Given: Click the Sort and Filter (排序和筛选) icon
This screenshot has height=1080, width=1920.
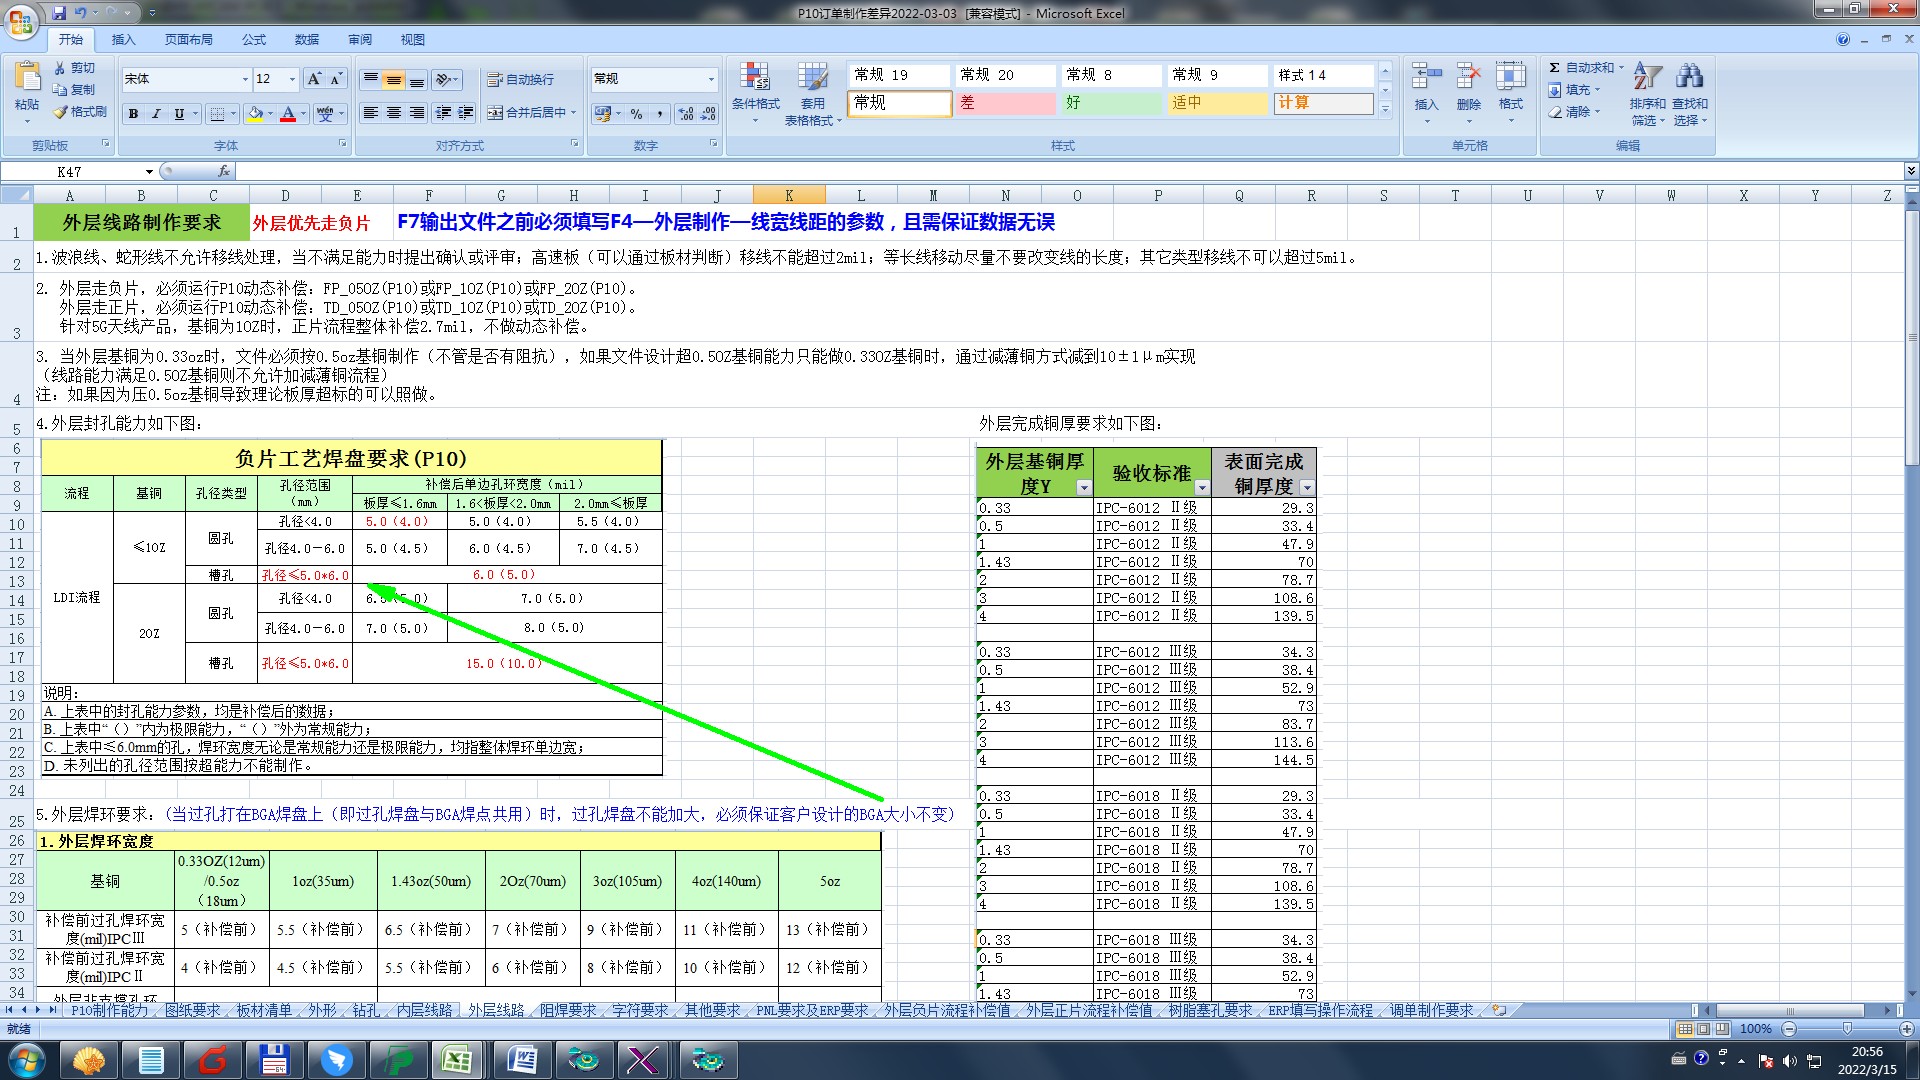Looking at the screenshot, I should click(x=1647, y=78).
